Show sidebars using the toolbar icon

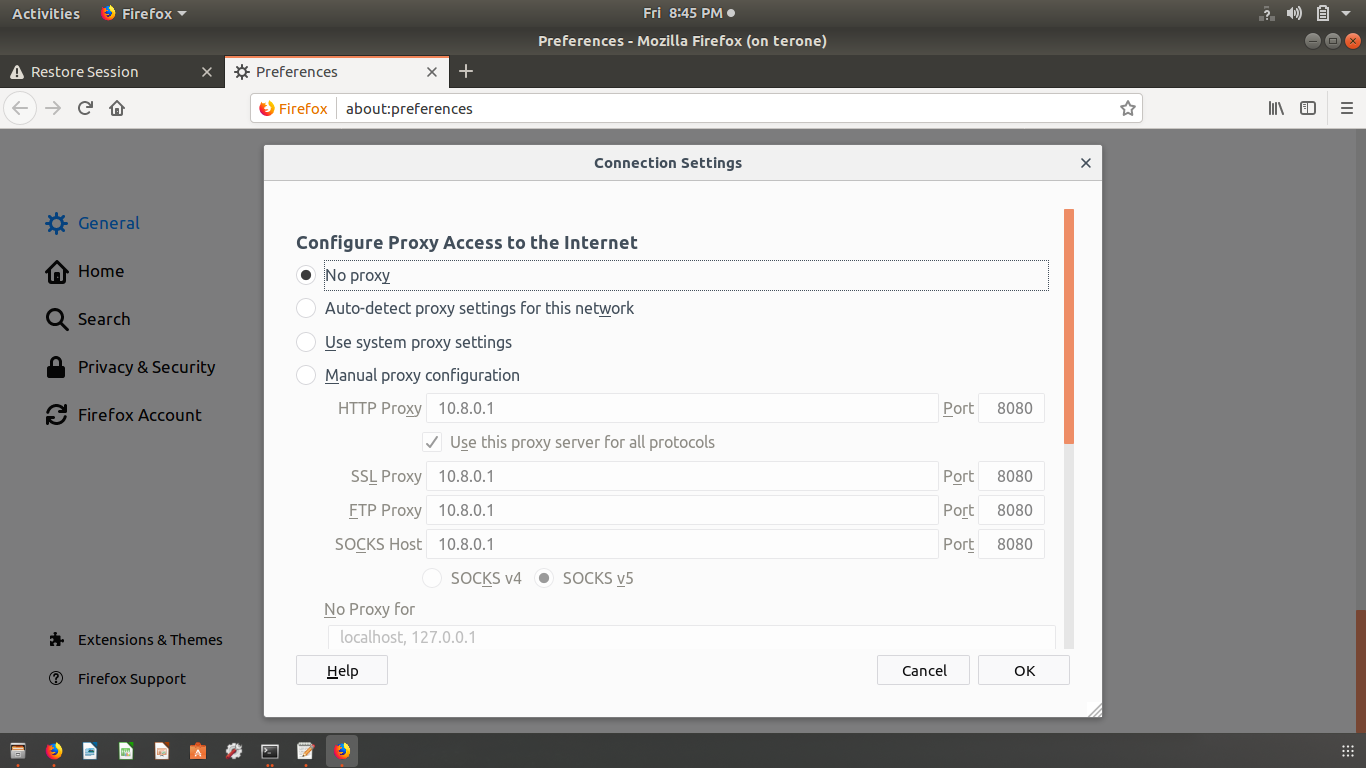click(x=1308, y=108)
